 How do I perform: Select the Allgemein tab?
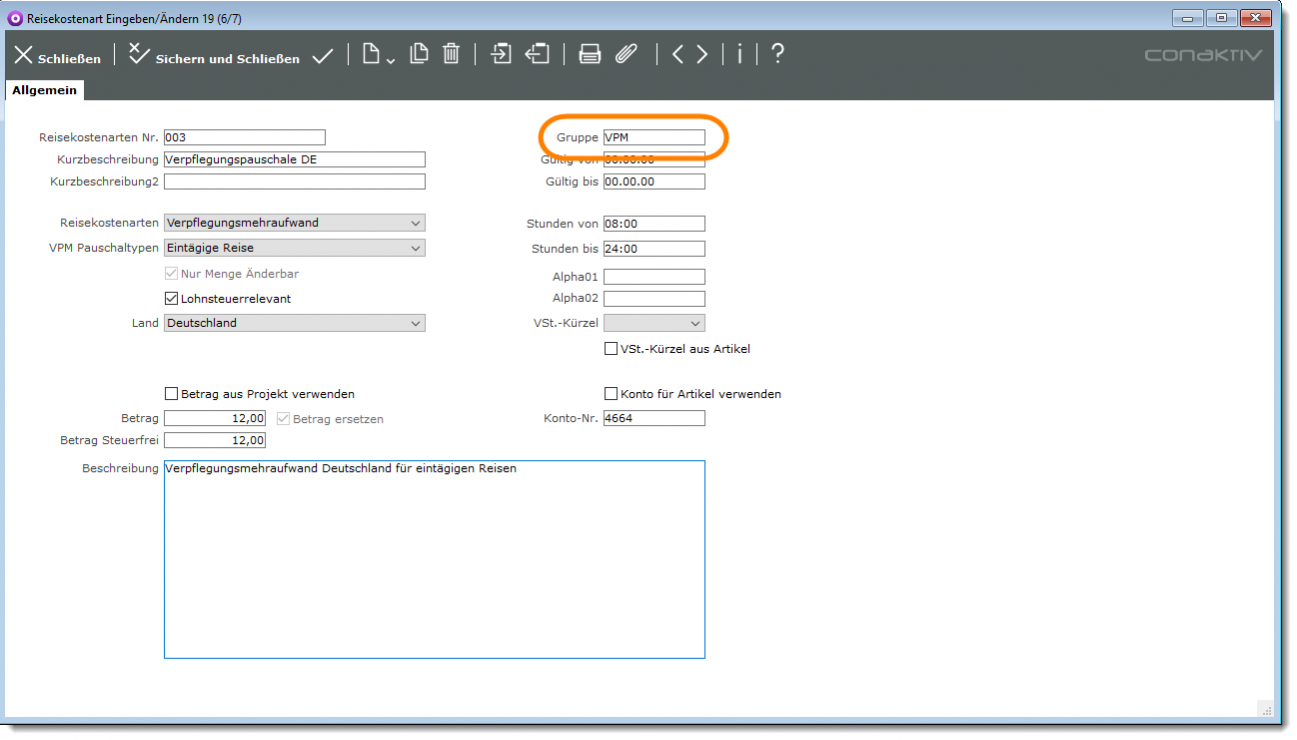44,90
